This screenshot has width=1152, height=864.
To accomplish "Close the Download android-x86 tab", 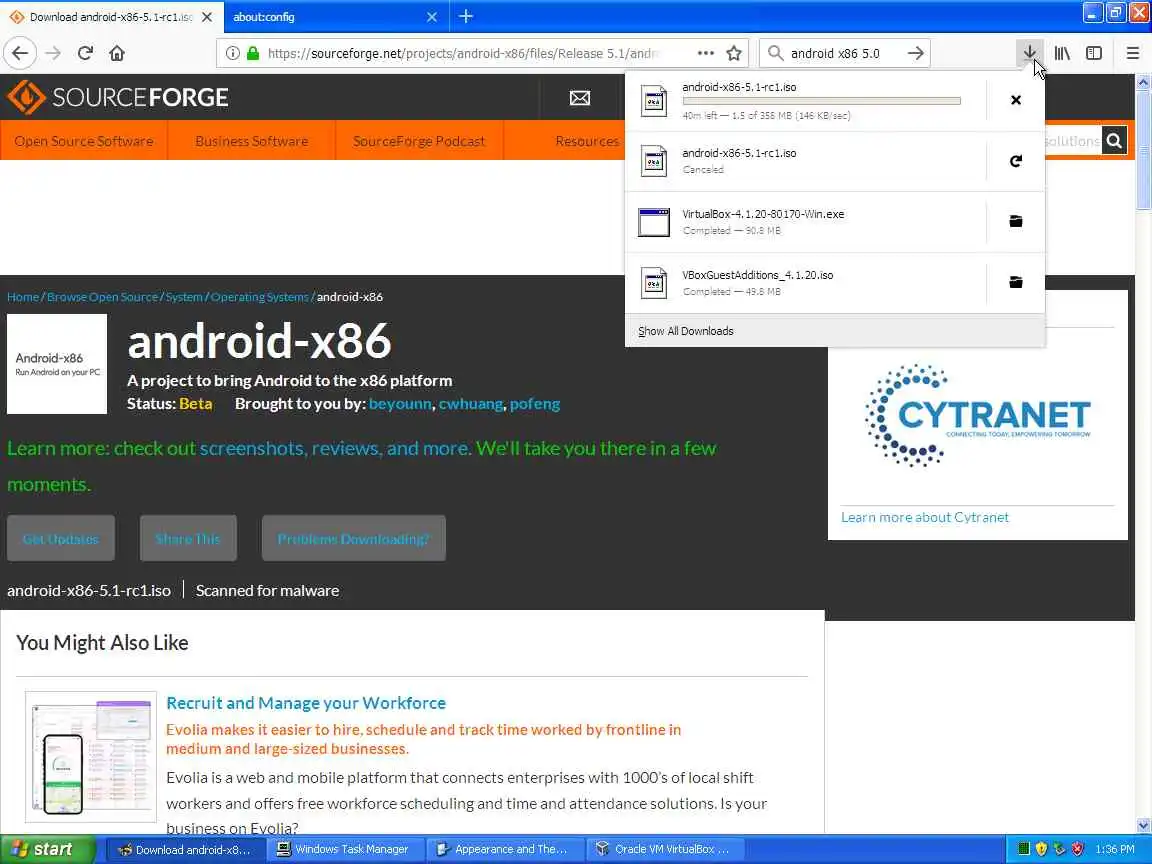I will click(x=207, y=16).
